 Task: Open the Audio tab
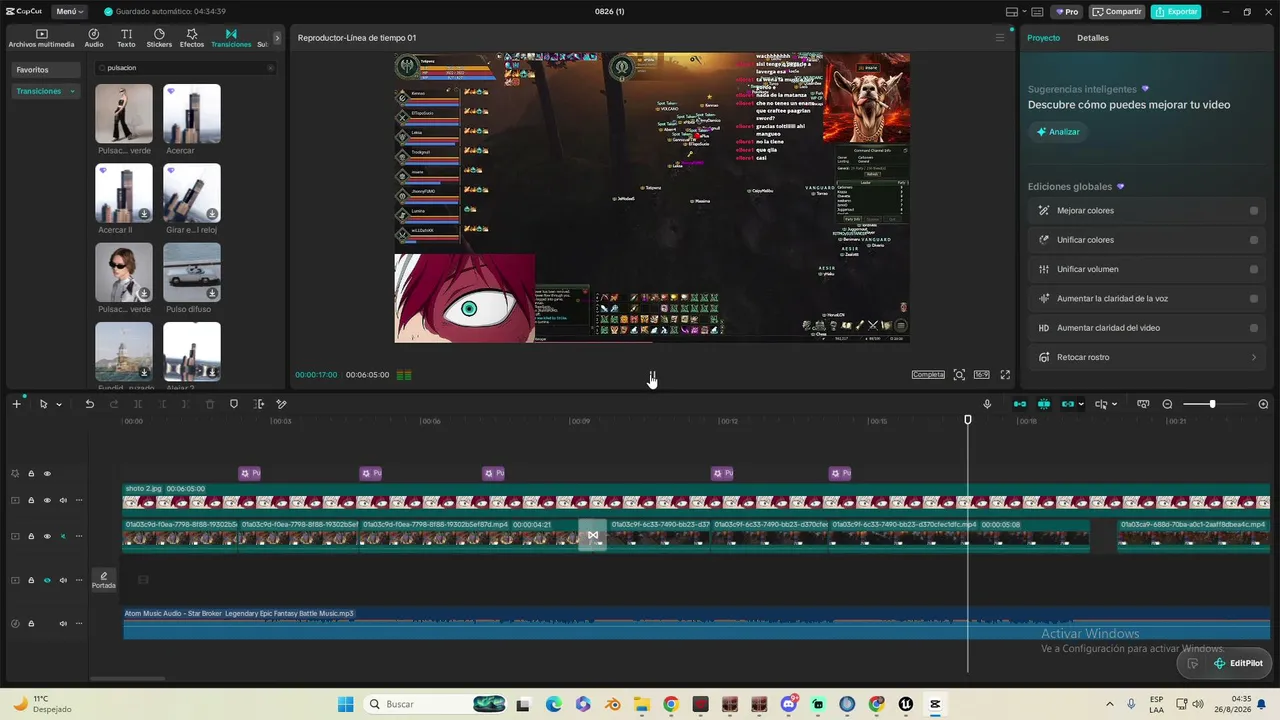94,38
